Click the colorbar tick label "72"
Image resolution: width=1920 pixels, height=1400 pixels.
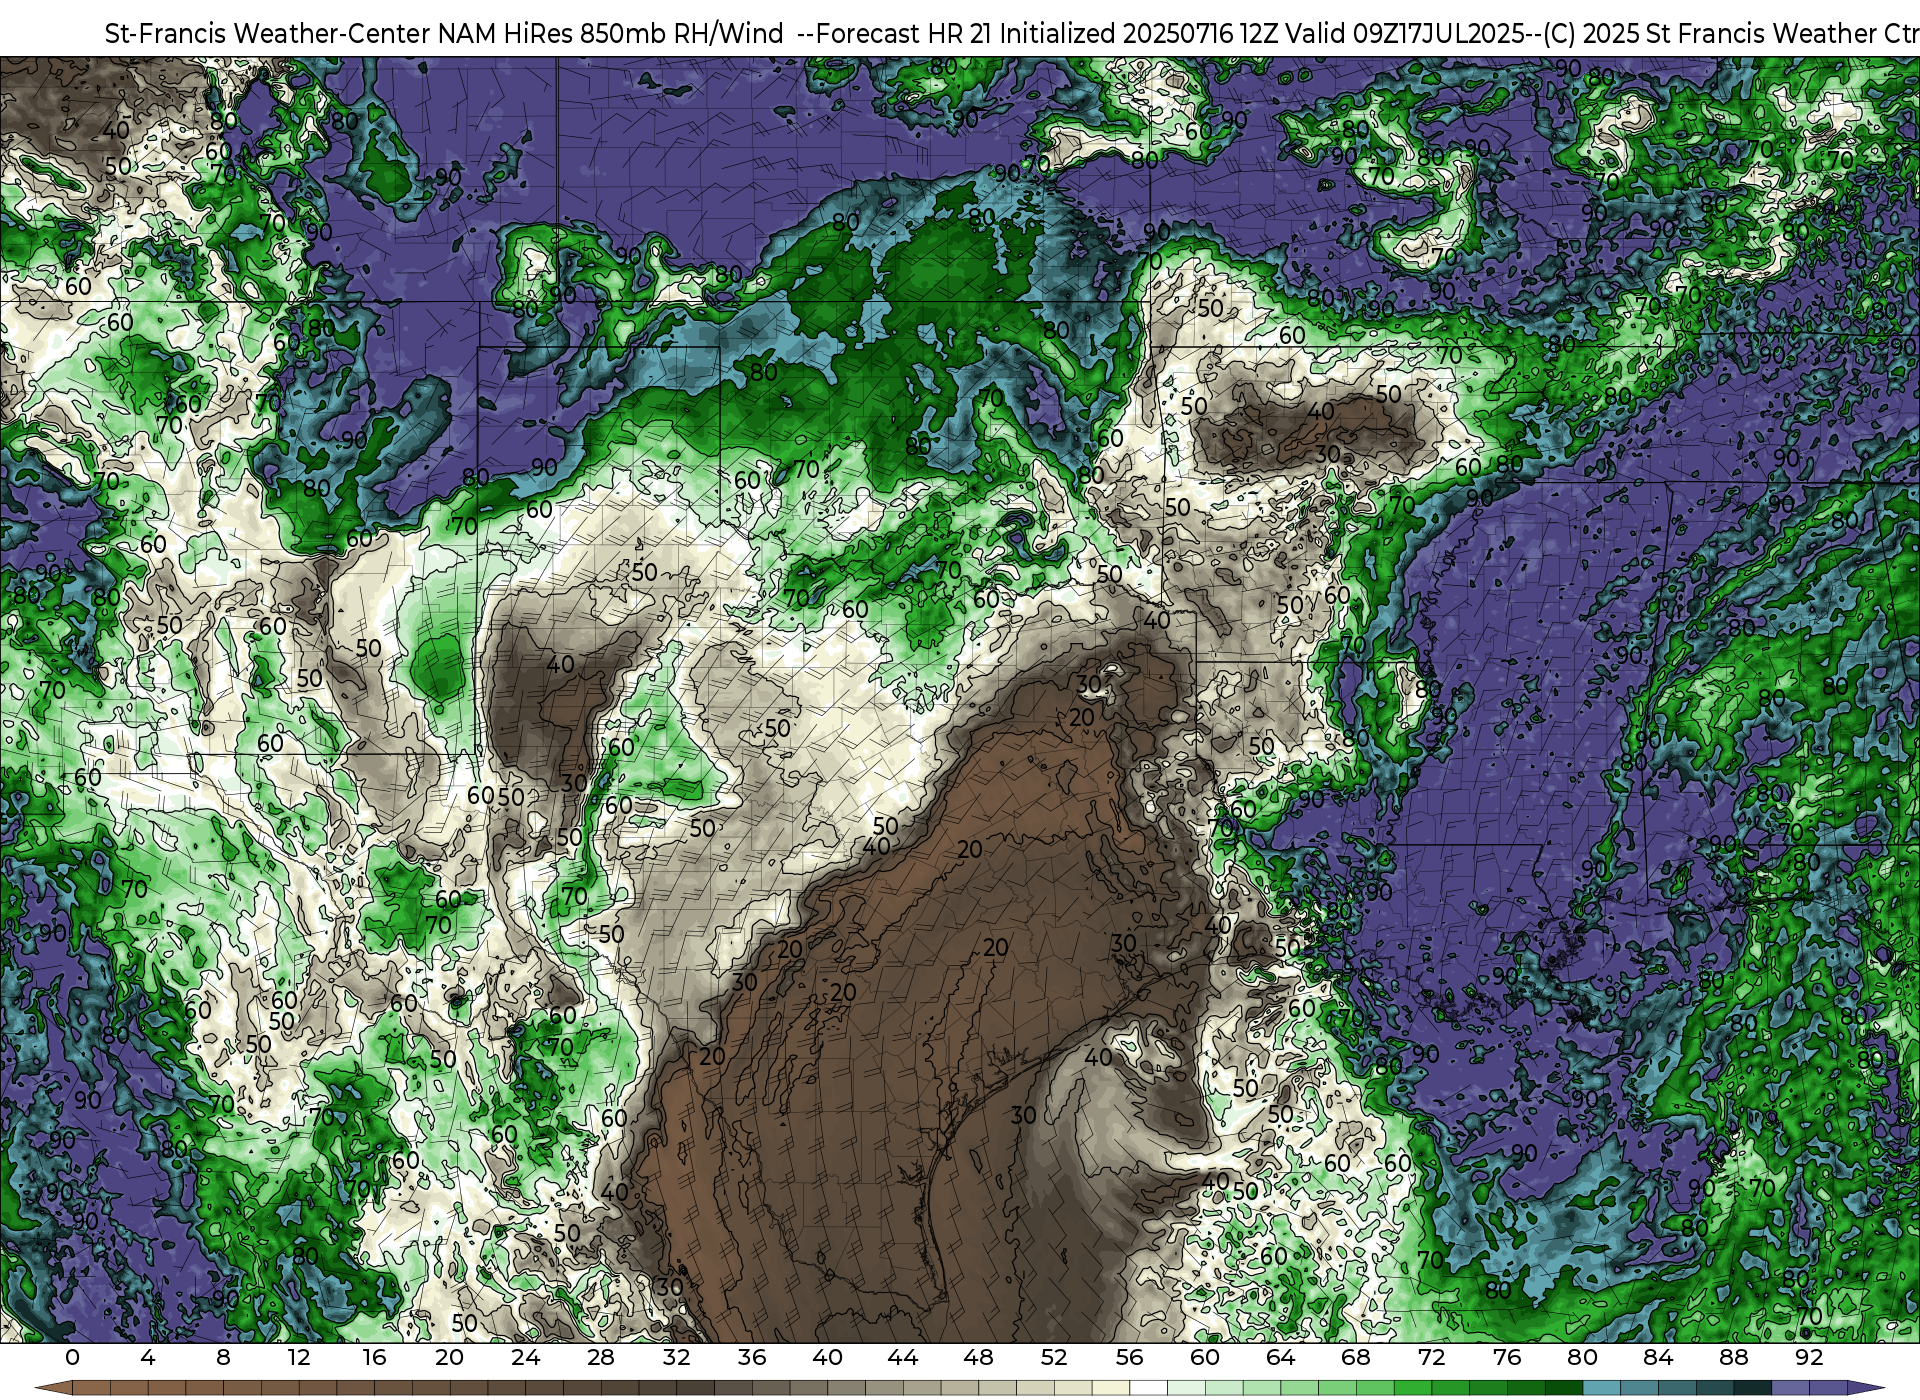(1431, 1358)
